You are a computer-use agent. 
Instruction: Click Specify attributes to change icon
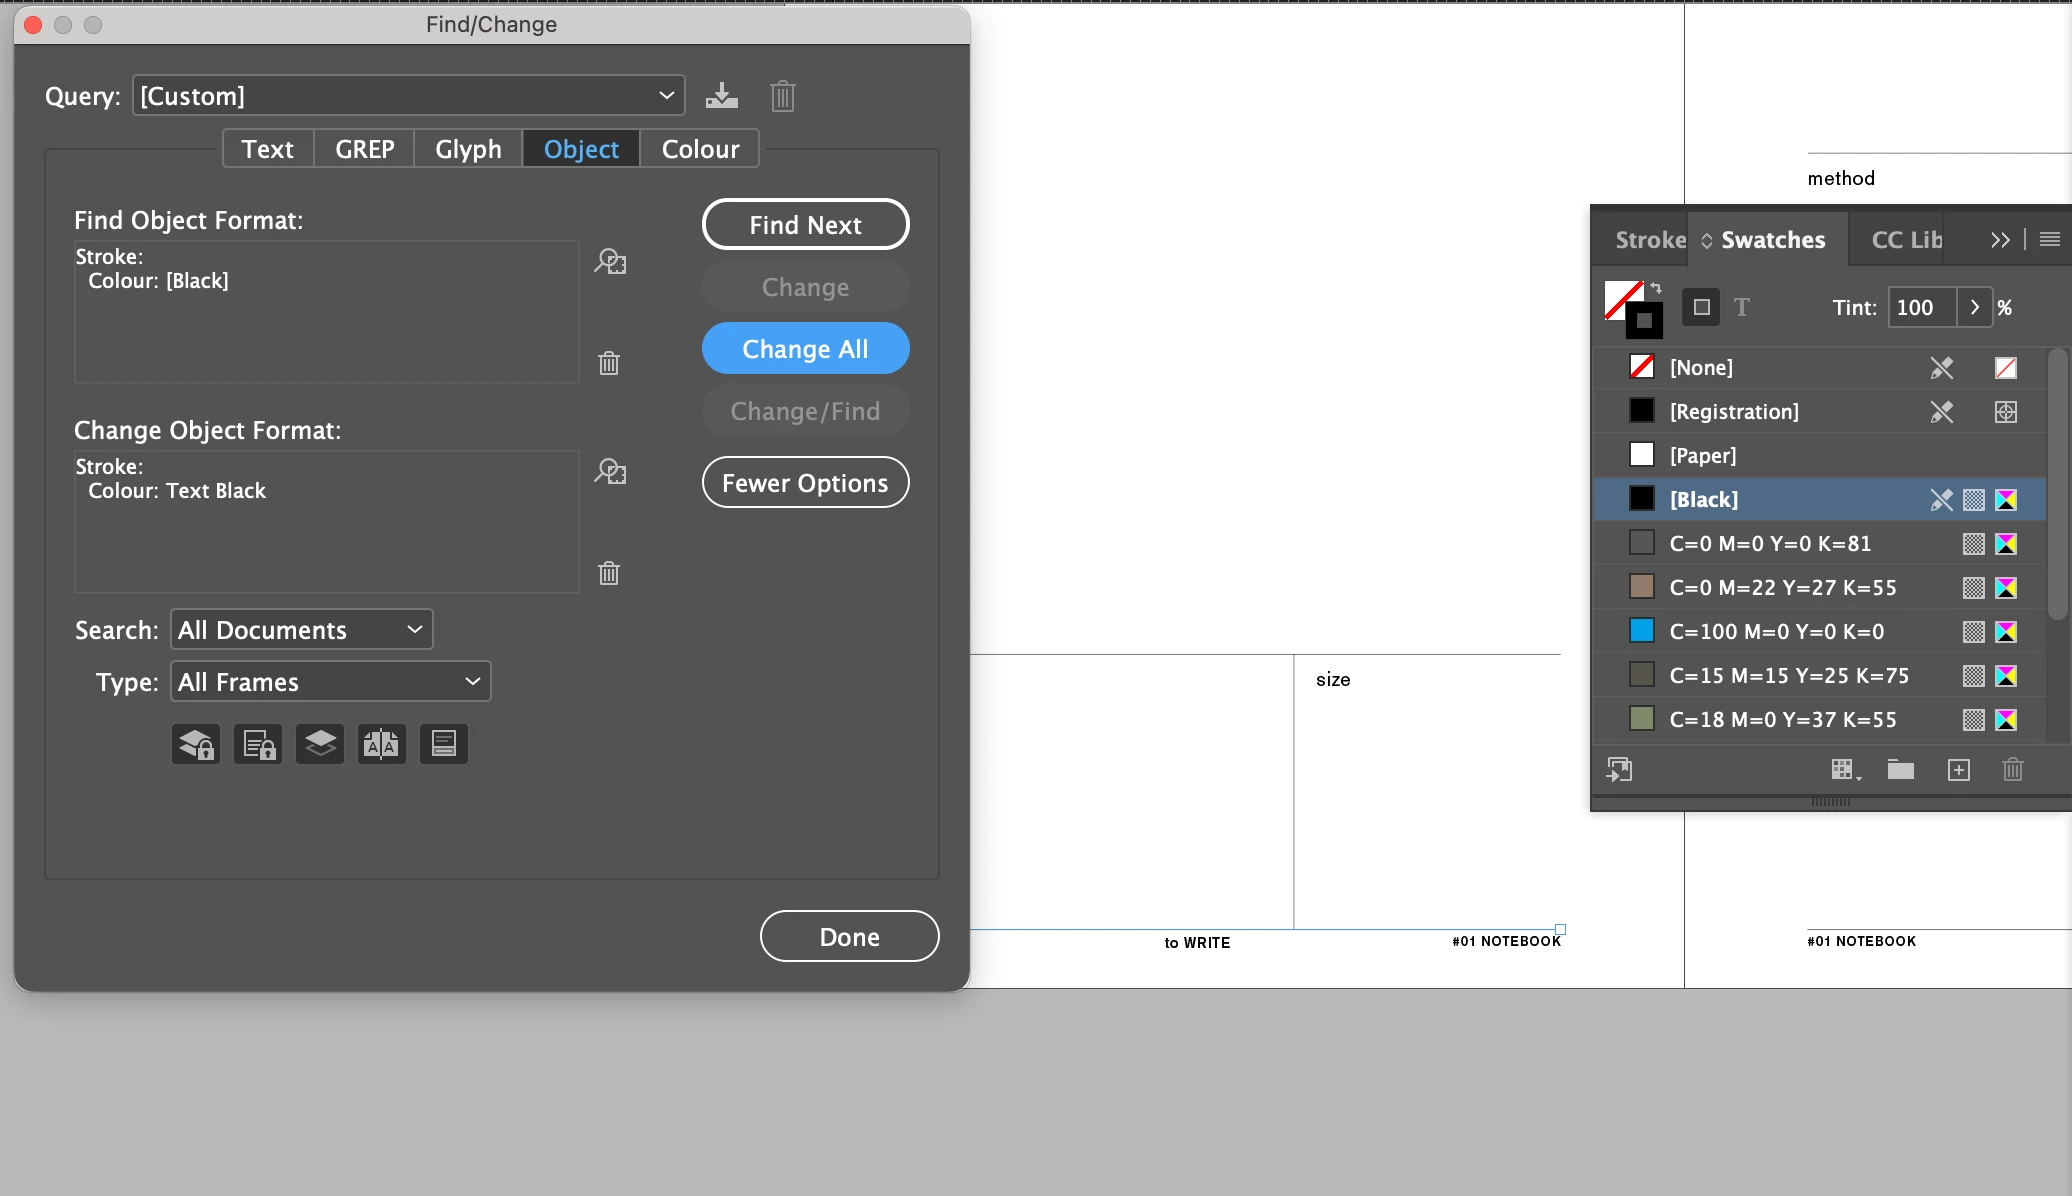pos(610,472)
